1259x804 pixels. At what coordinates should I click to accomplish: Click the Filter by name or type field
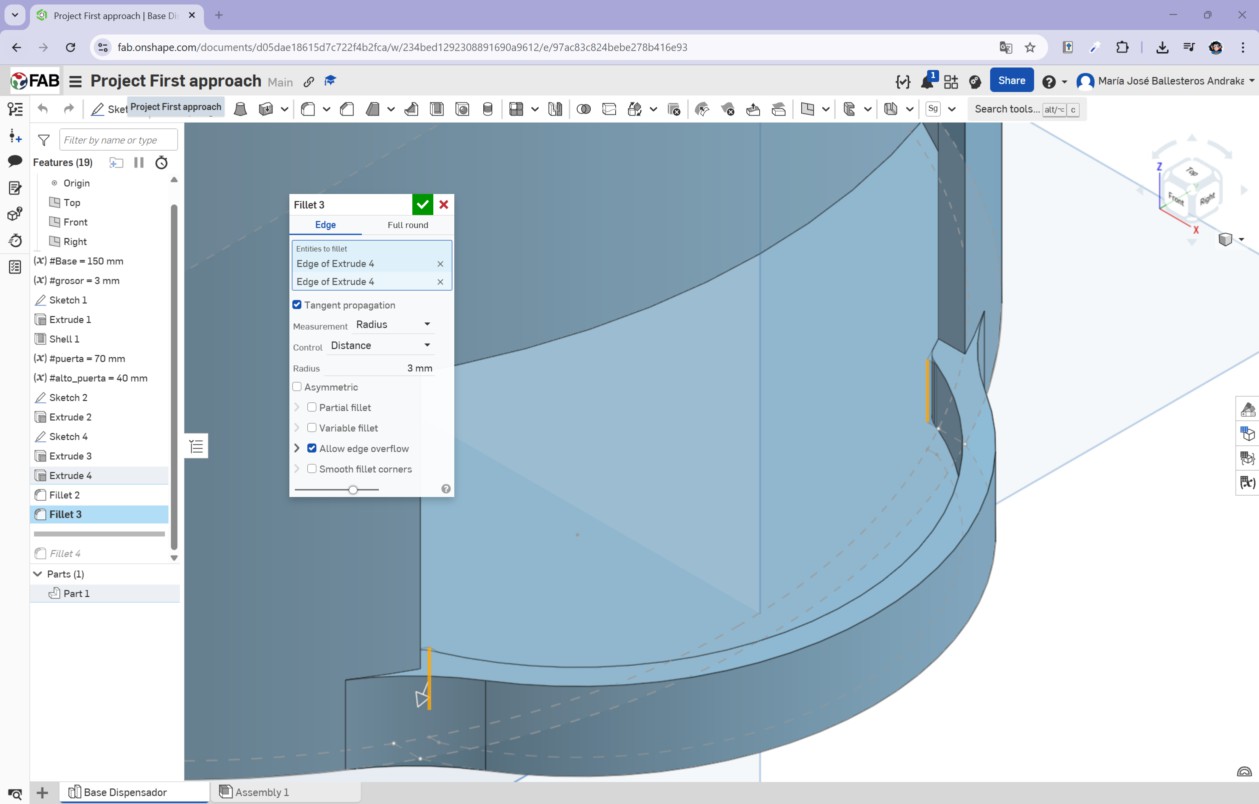118,140
